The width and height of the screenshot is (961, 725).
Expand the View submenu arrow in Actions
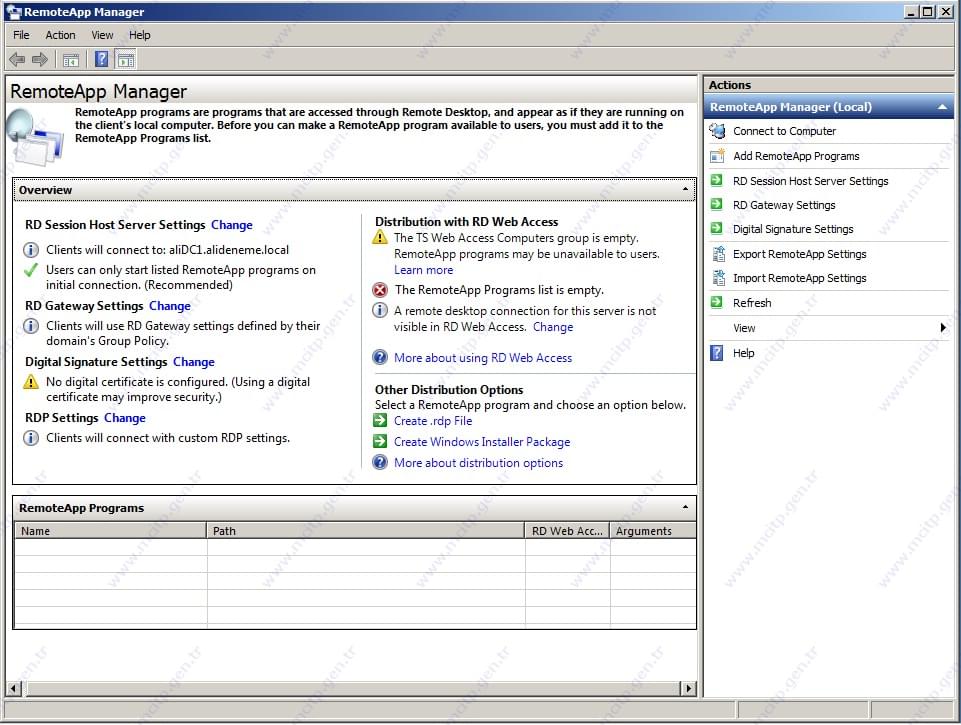coord(943,328)
